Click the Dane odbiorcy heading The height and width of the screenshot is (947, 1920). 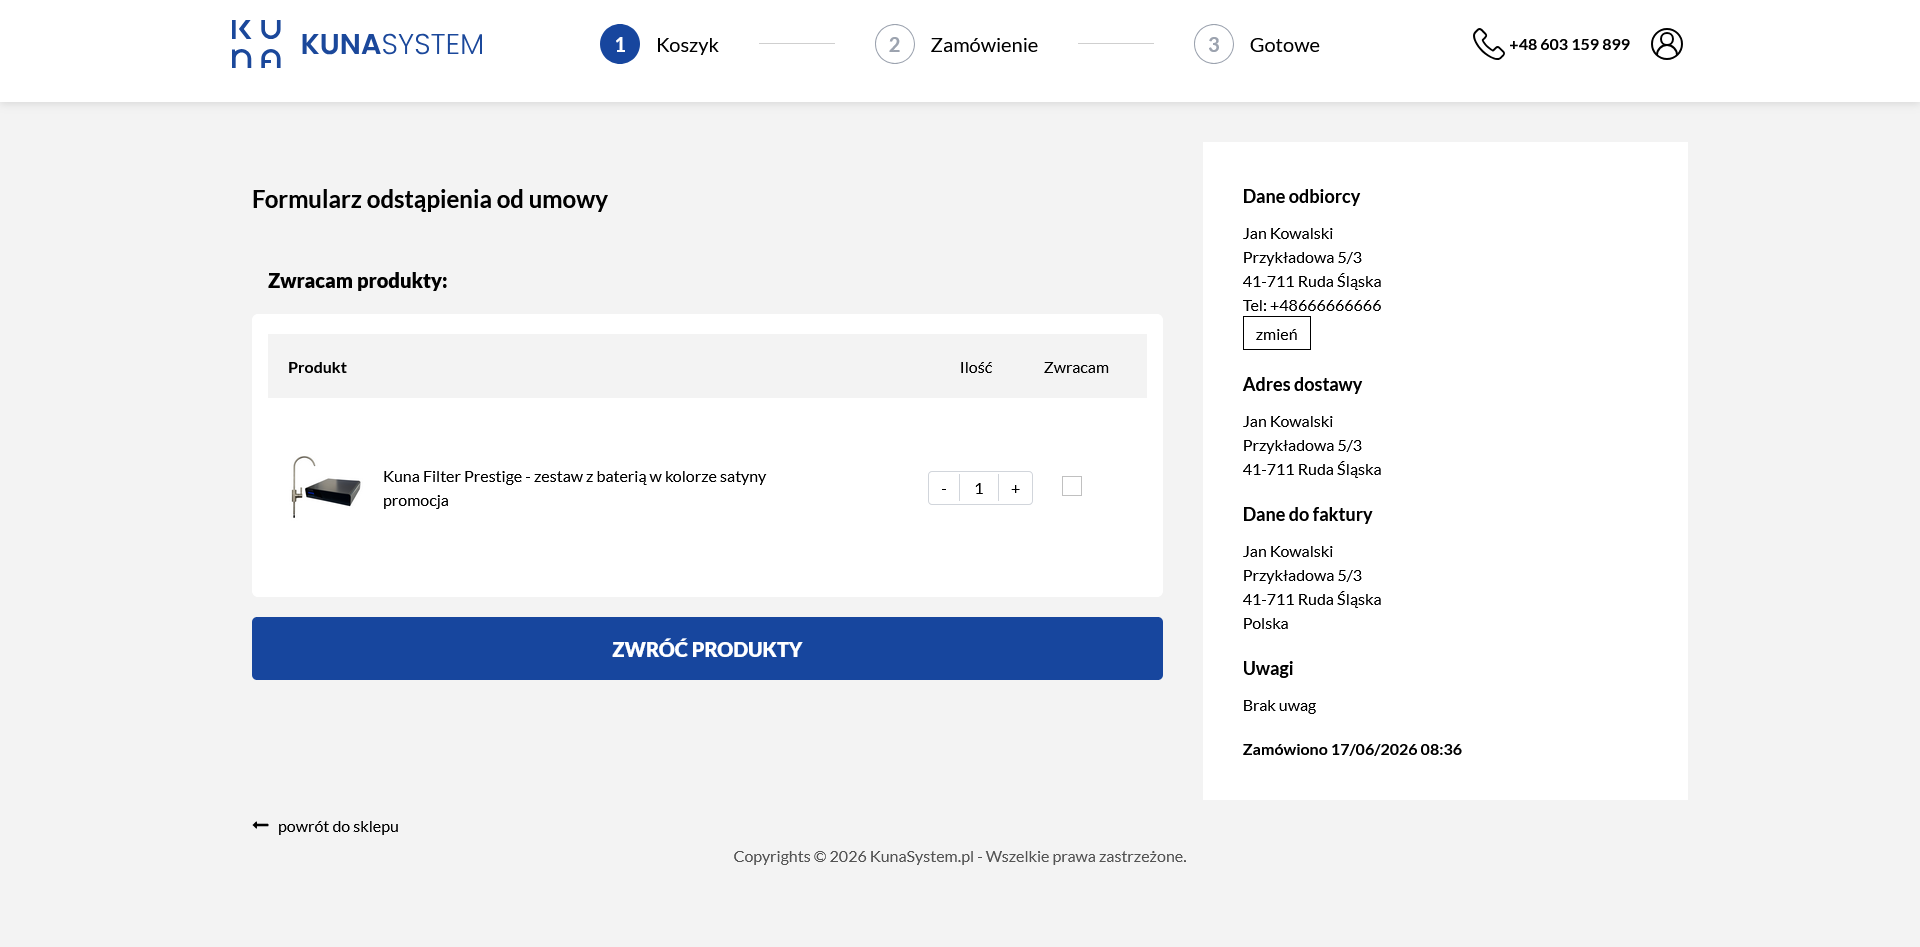coord(1301,196)
